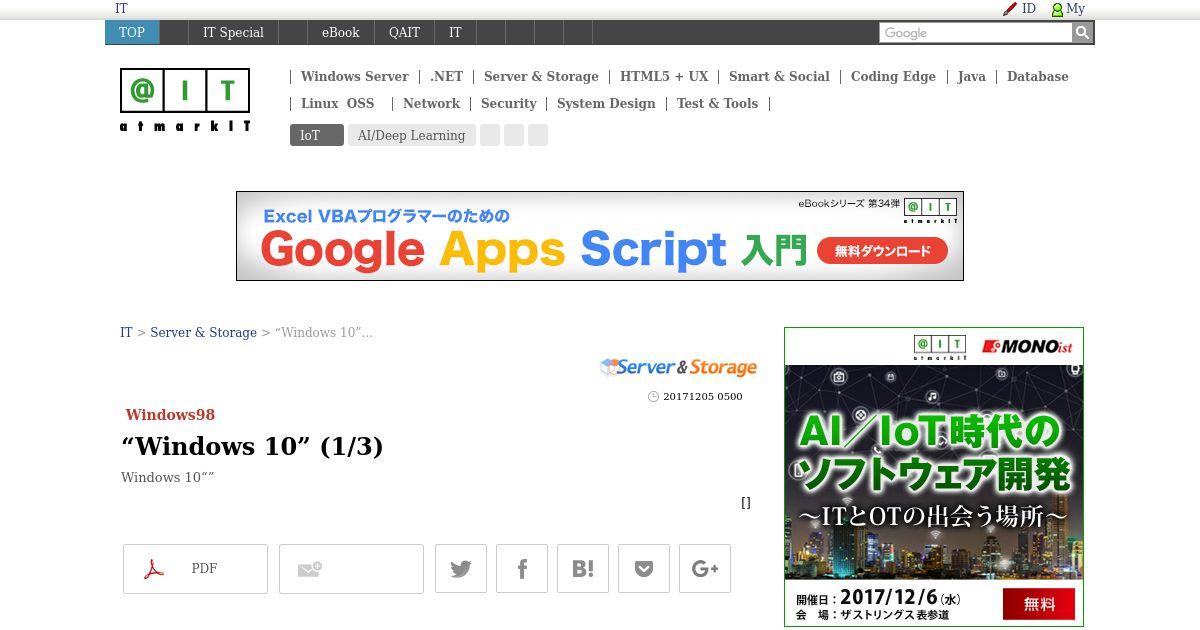Share the article on Twitter
The image size is (1200, 630).
(x=461, y=569)
